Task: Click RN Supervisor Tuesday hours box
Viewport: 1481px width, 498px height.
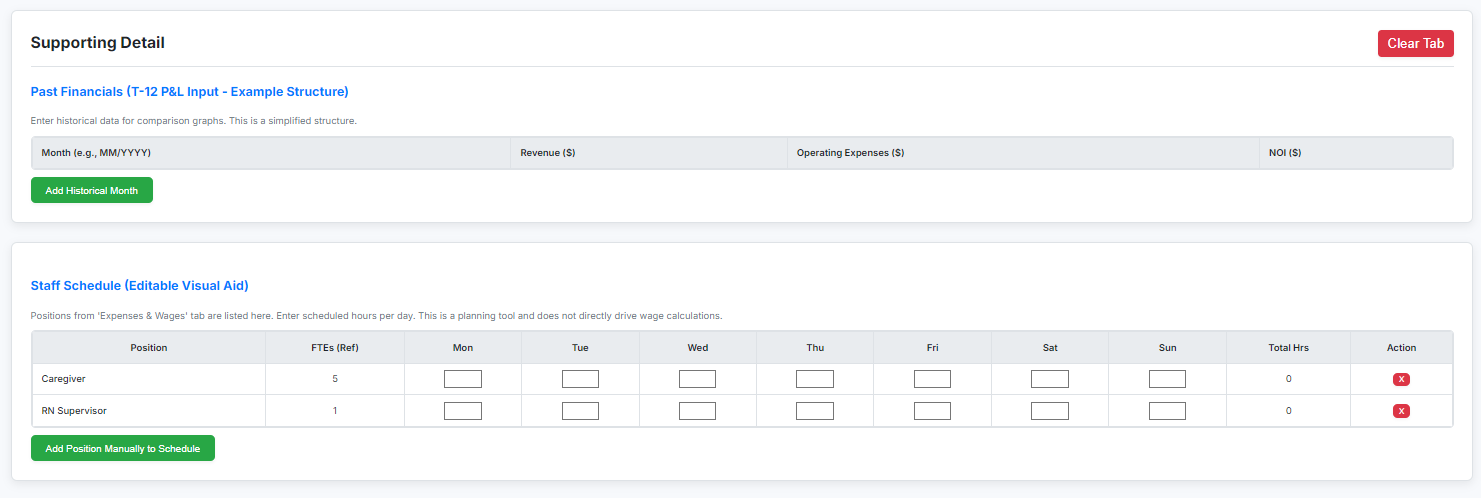Action: pos(580,411)
